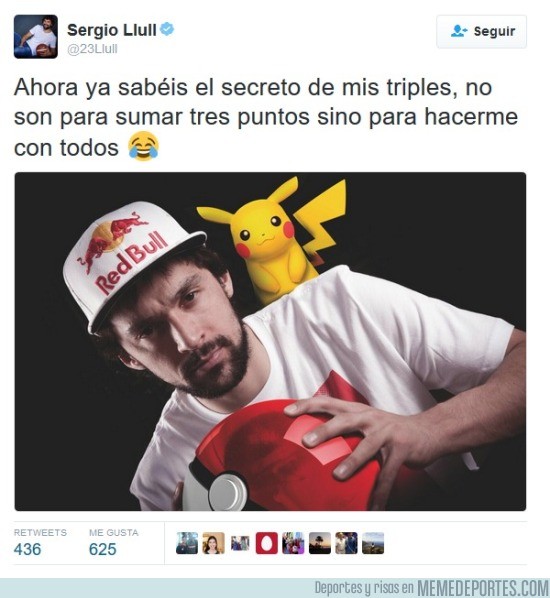550x598 pixels.
Task: Click the red egg default avatar
Action: click(267, 543)
